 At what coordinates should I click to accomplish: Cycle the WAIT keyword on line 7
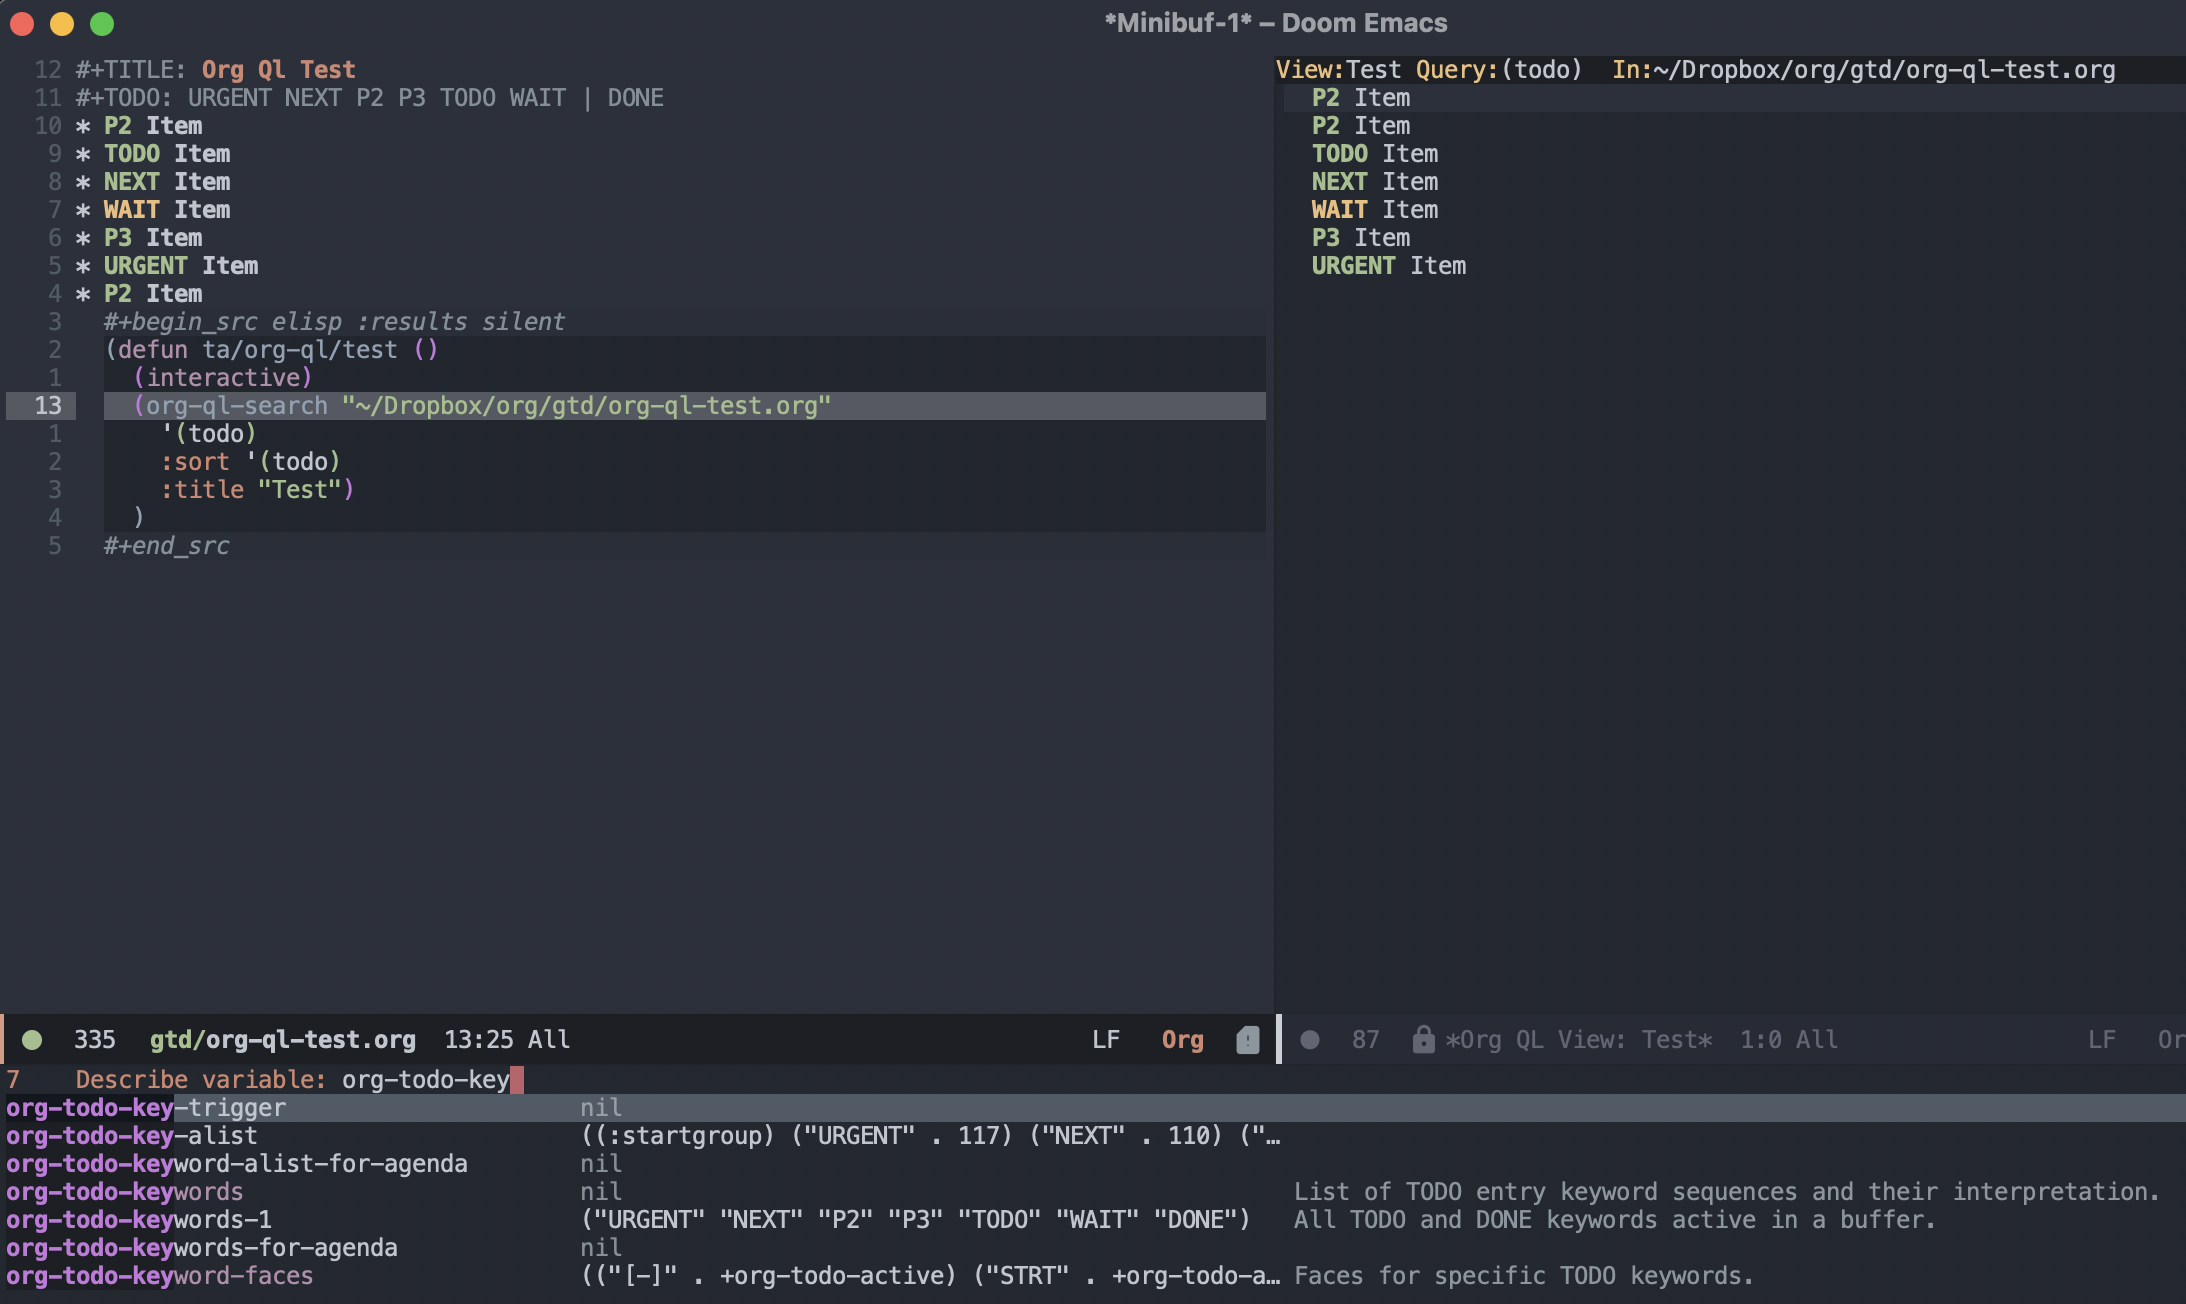click(x=130, y=209)
